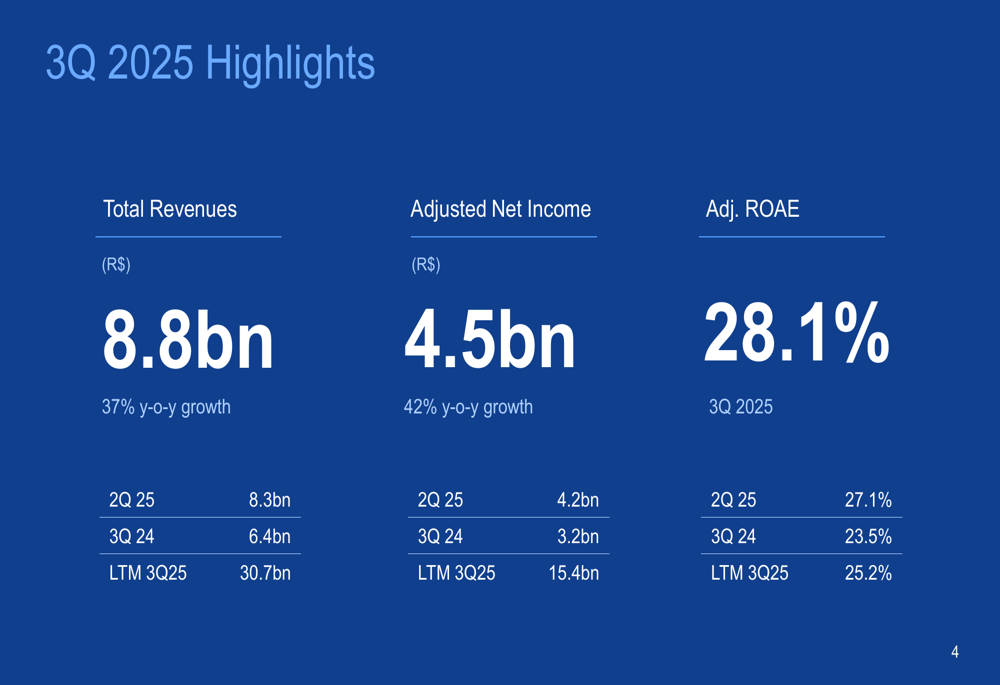1000x685 pixels.
Task: Select the 37% y-o-y growth label
Action: (x=167, y=407)
